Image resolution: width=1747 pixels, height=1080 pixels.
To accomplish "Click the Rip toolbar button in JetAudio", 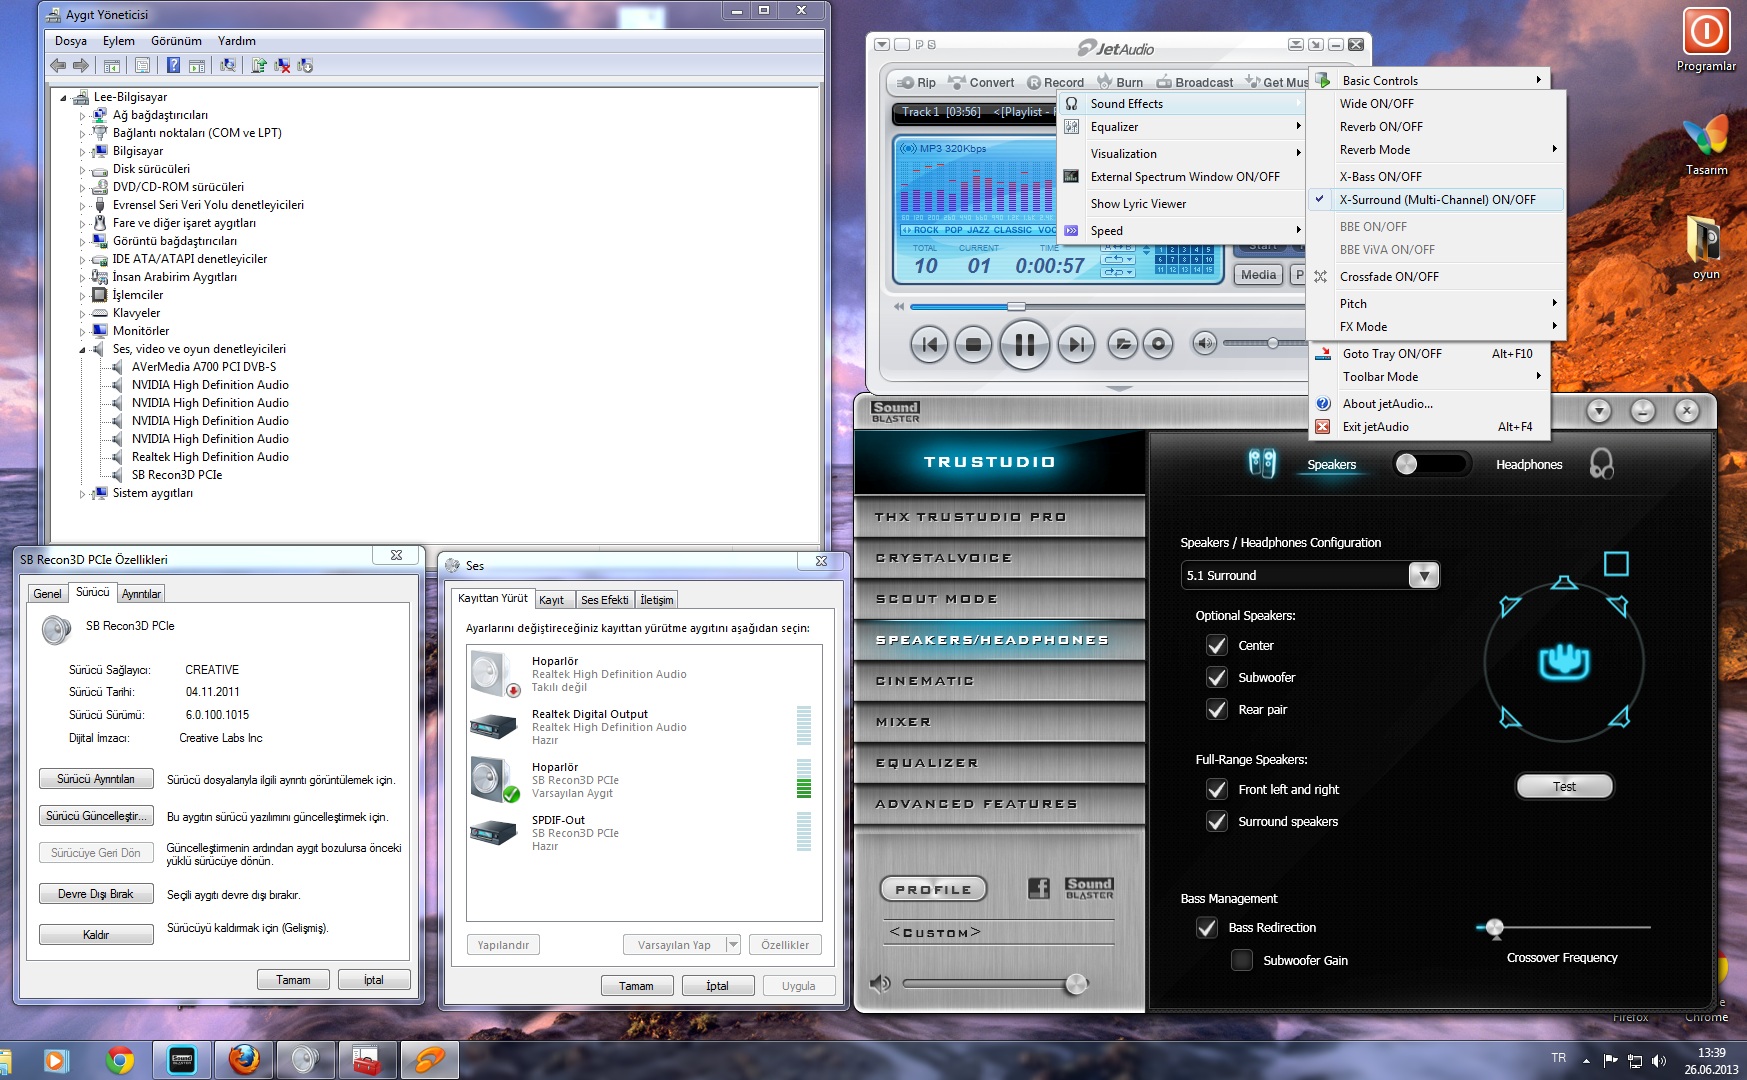I will pyautogui.click(x=917, y=82).
